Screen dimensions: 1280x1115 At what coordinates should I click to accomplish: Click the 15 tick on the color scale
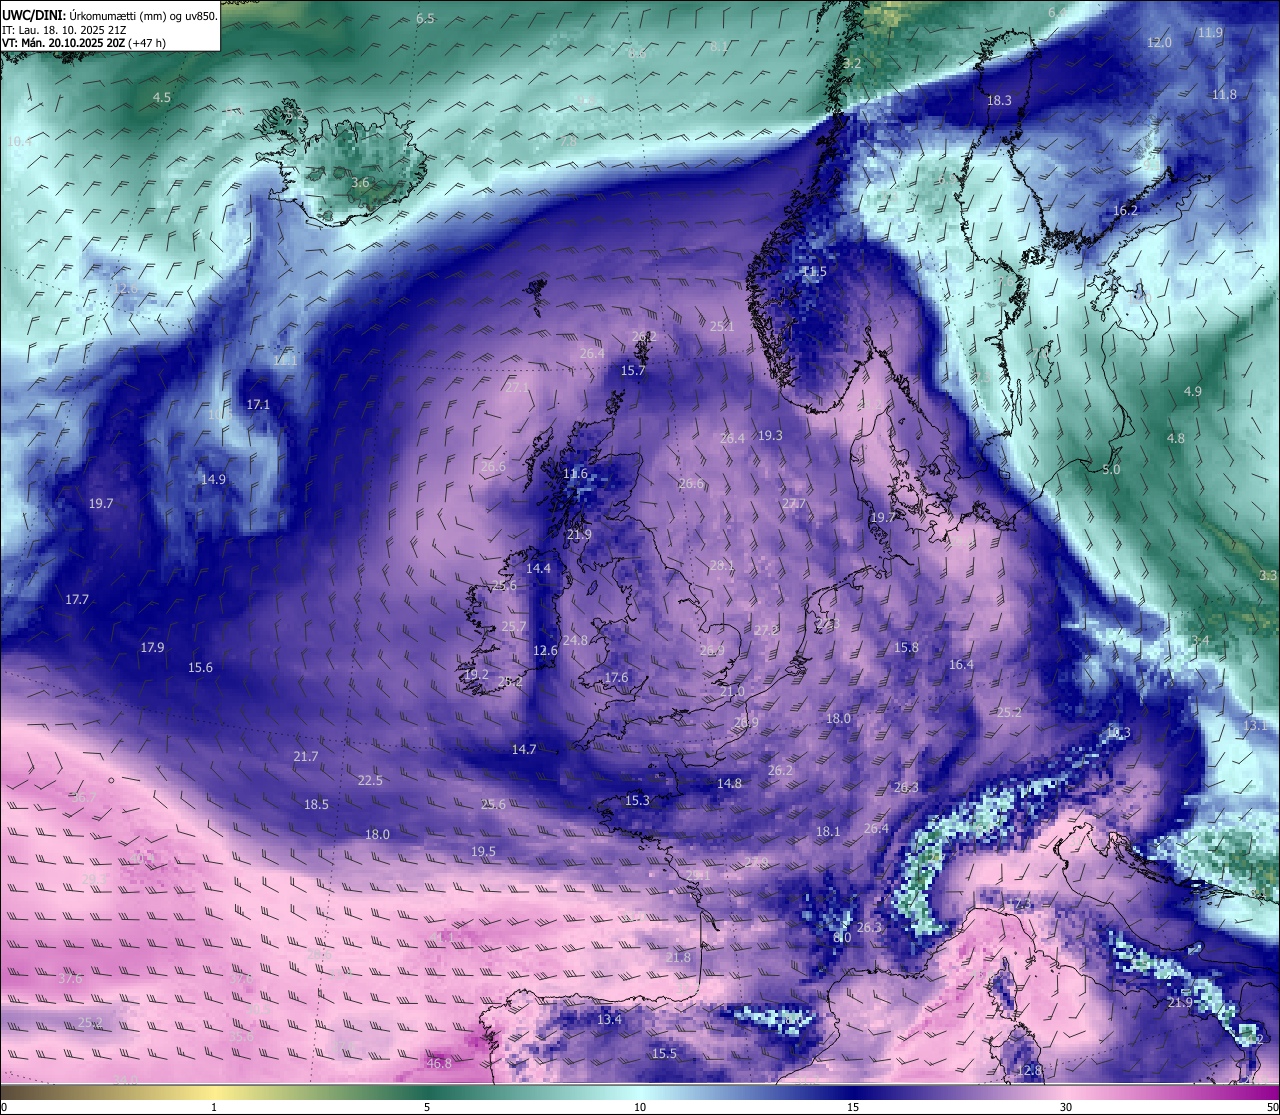(852, 1107)
